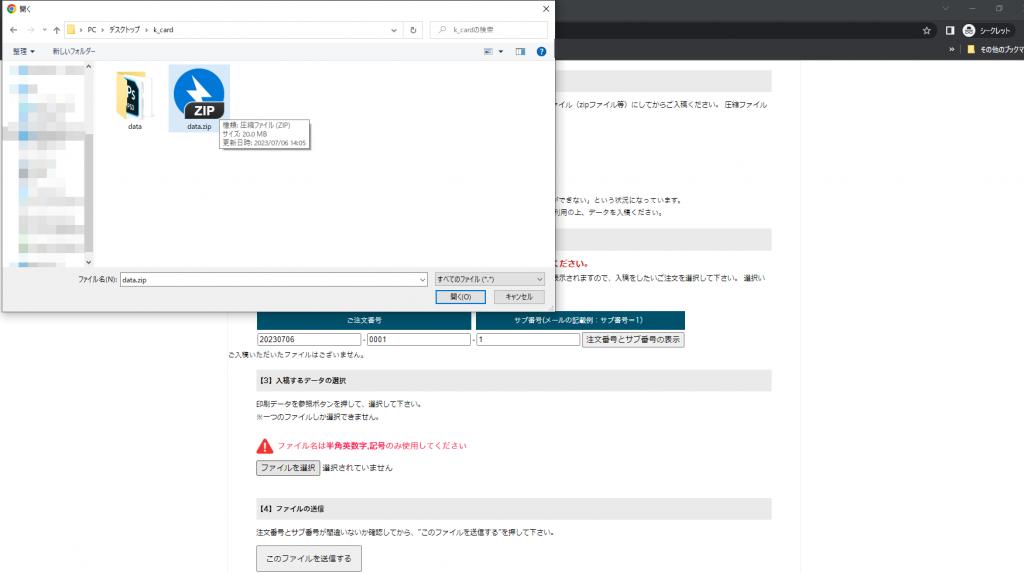Open Chrome side panel icon
The image size is (1024, 573).
click(948, 31)
